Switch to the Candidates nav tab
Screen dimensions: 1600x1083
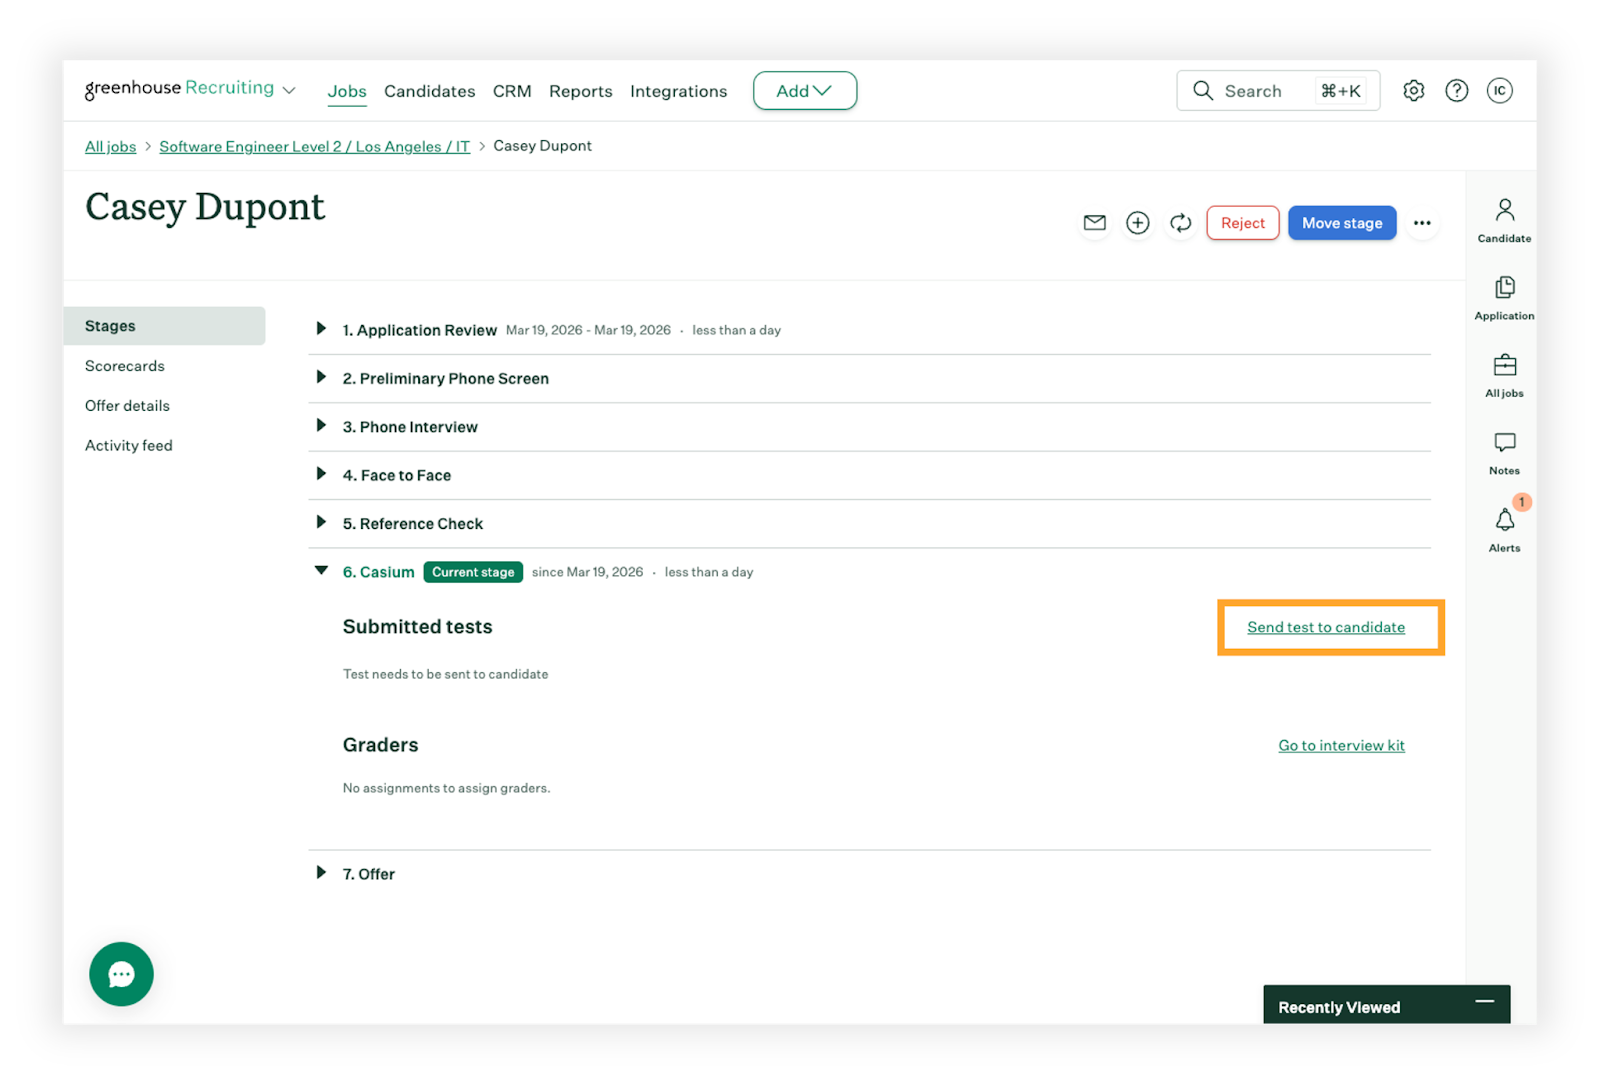coord(429,91)
